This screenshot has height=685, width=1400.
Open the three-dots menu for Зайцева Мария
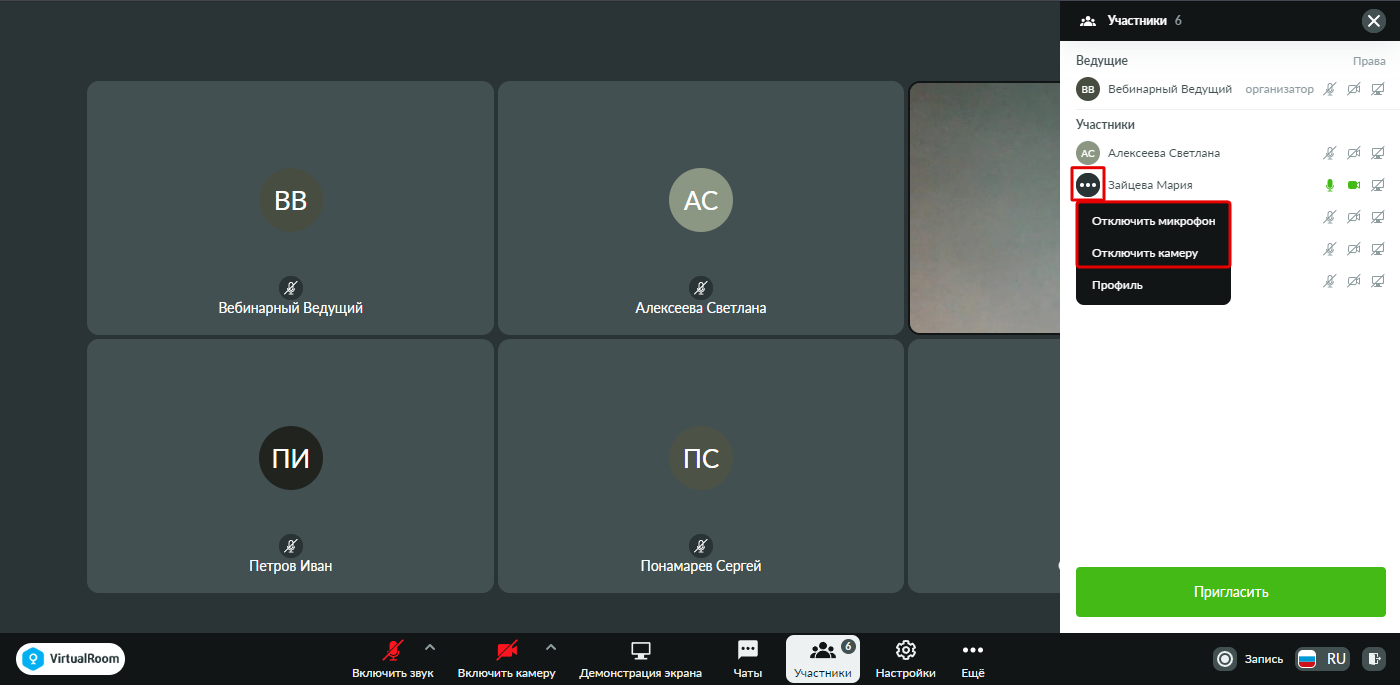1088,185
